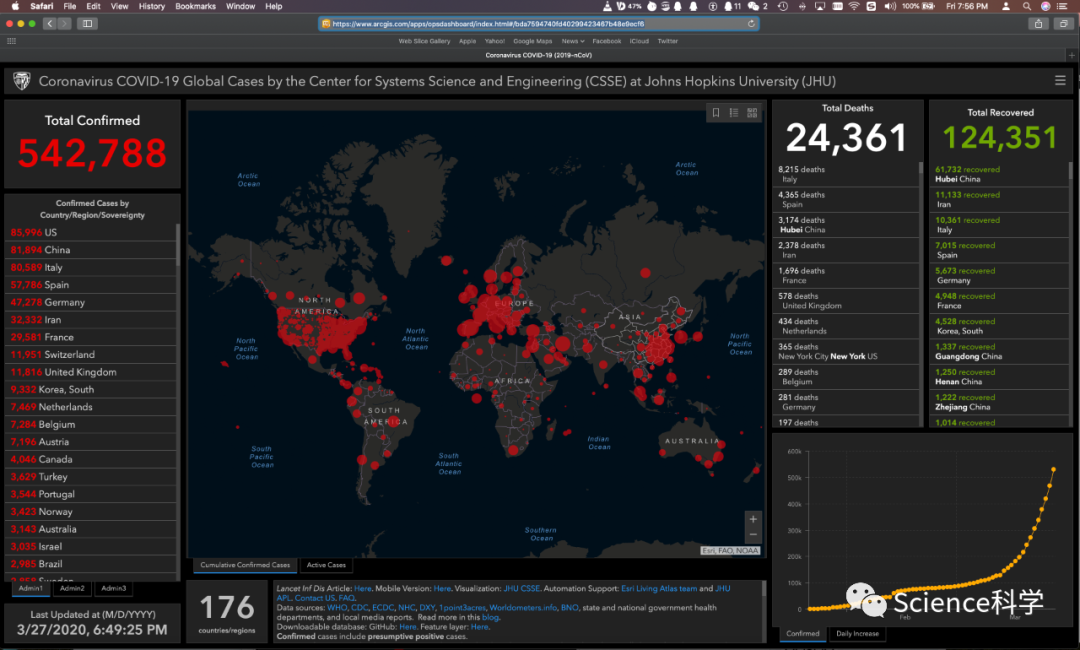Open the favorites grid icon
This screenshot has width=1080, height=650.
11,41
